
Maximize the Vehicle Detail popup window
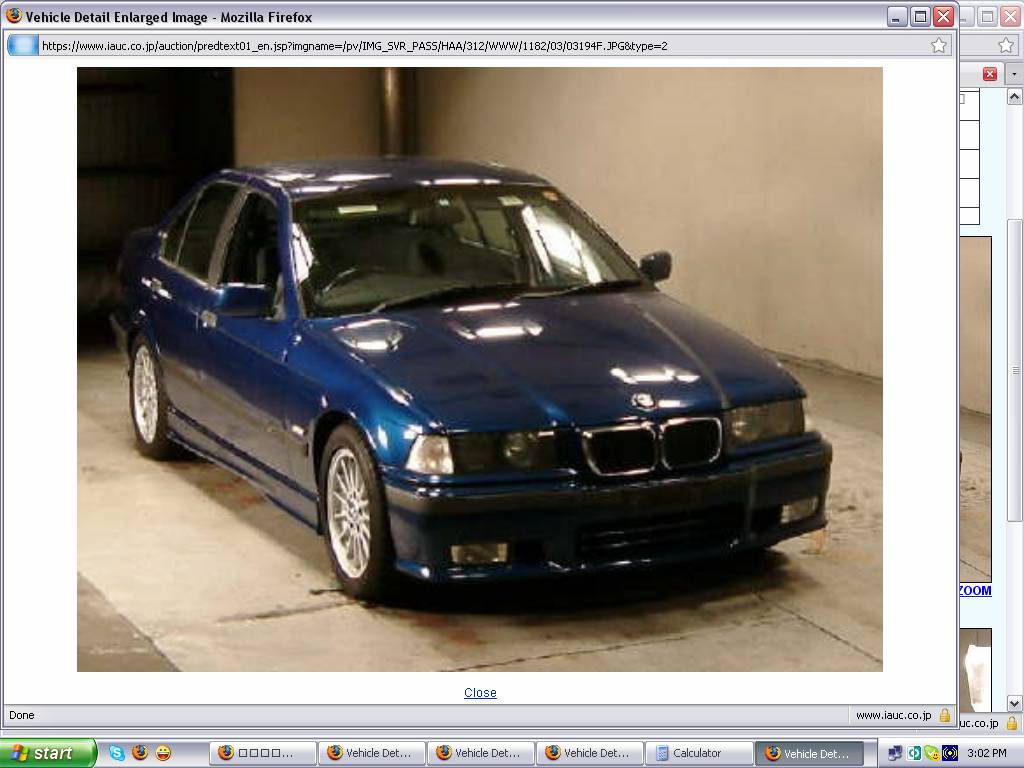coord(920,16)
